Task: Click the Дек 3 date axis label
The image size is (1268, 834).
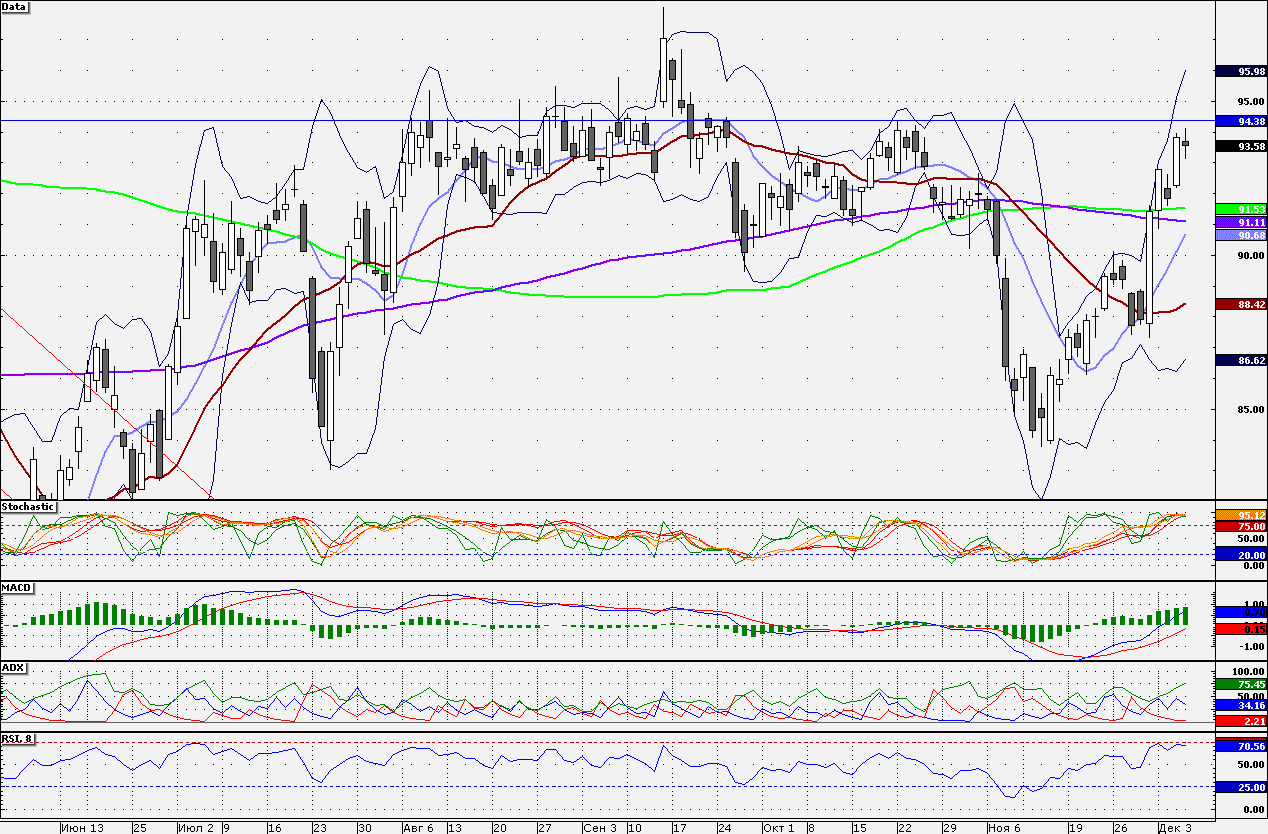Action: point(1175,828)
